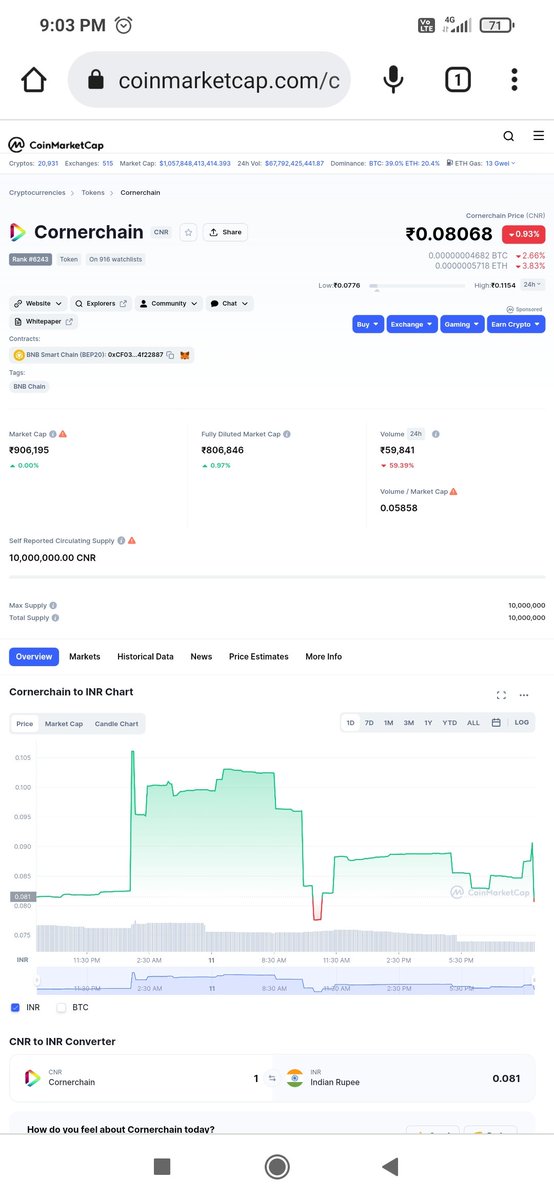The height and width of the screenshot is (1200, 554).
Task: Select the 1M chart range
Action: [388, 722]
